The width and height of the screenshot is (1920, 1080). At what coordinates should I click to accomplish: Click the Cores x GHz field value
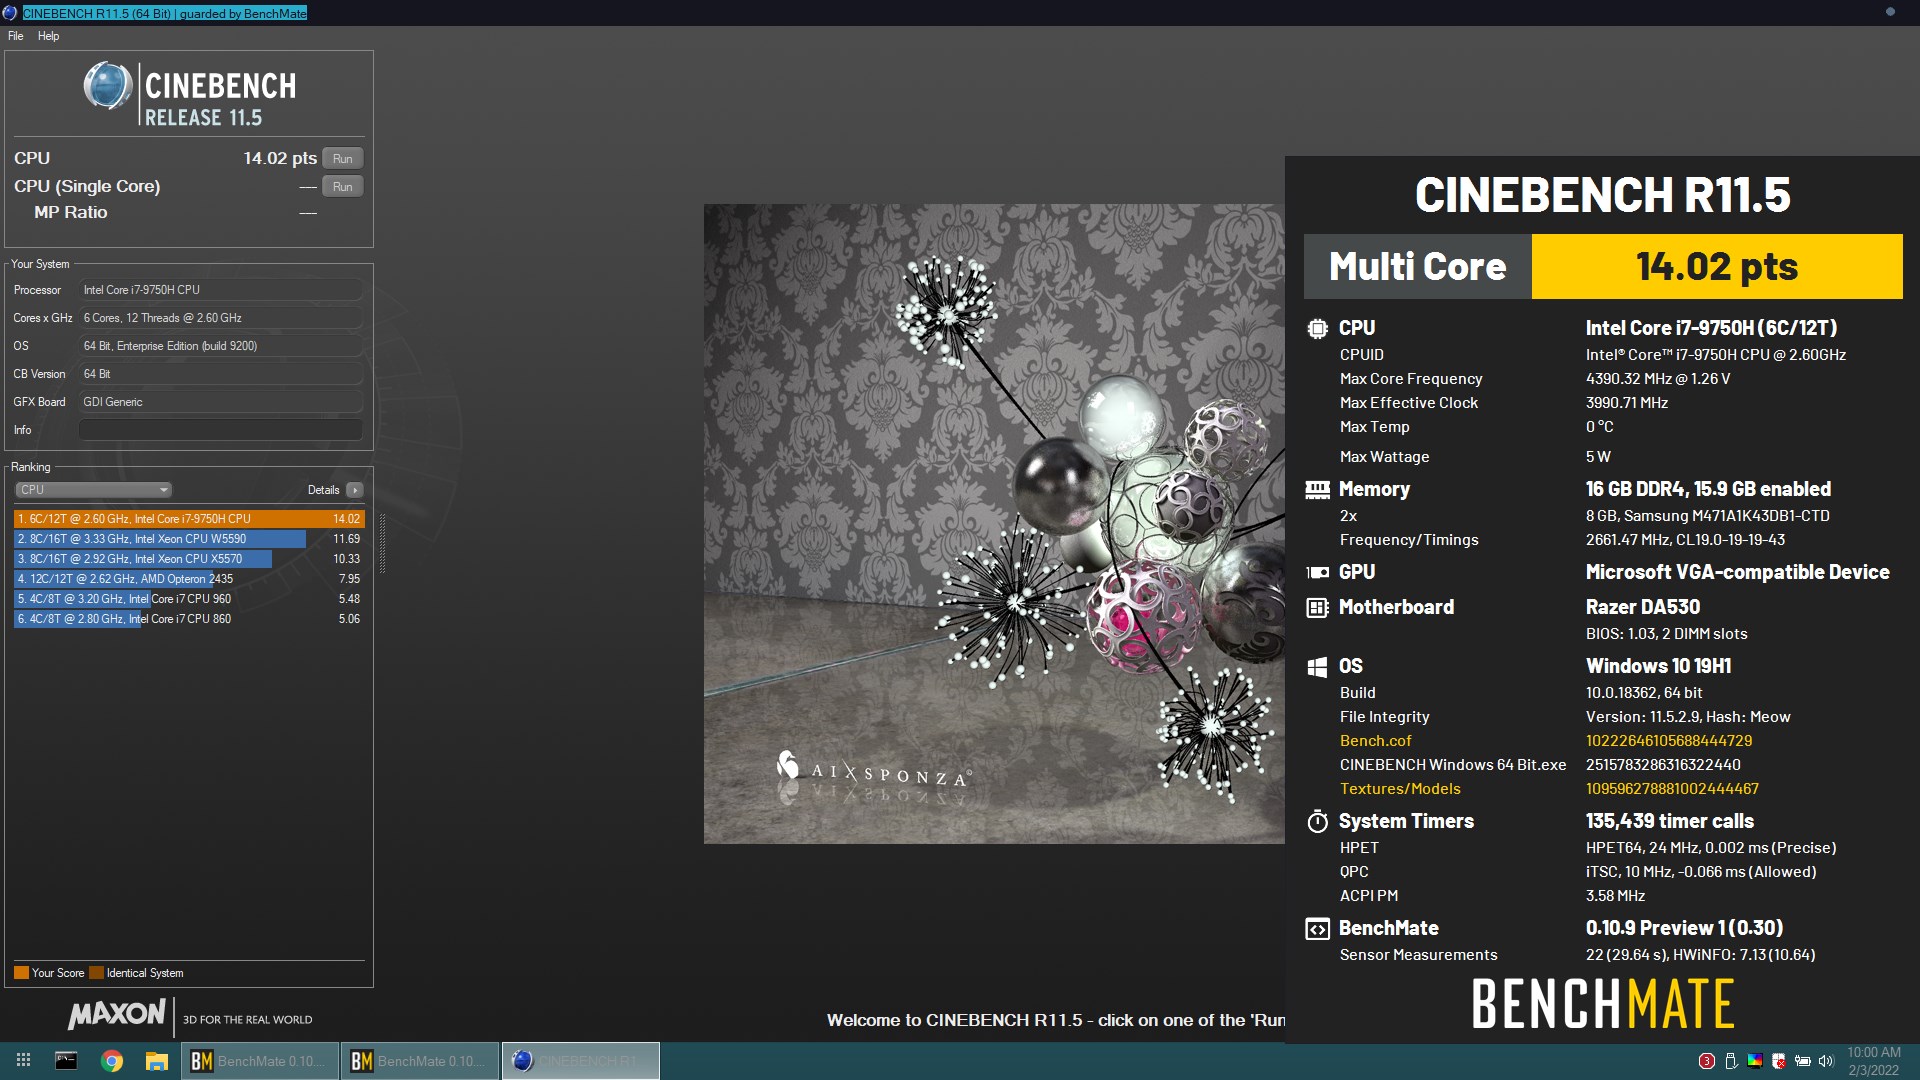(220, 318)
